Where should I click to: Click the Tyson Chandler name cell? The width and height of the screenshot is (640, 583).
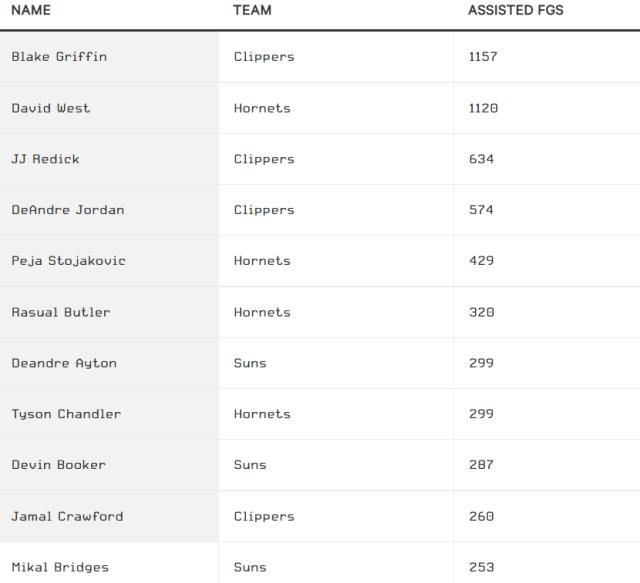coord(66,414)
